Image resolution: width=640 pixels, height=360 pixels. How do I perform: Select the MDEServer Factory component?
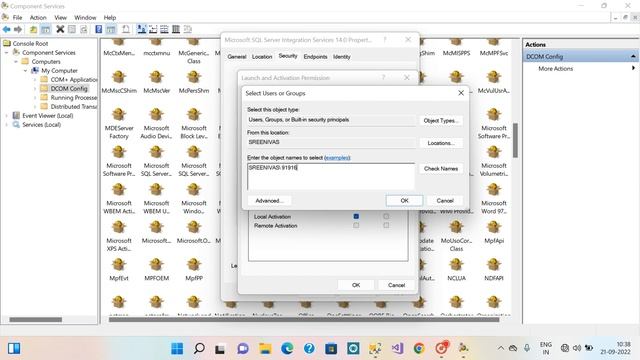(x=119, y=123)
